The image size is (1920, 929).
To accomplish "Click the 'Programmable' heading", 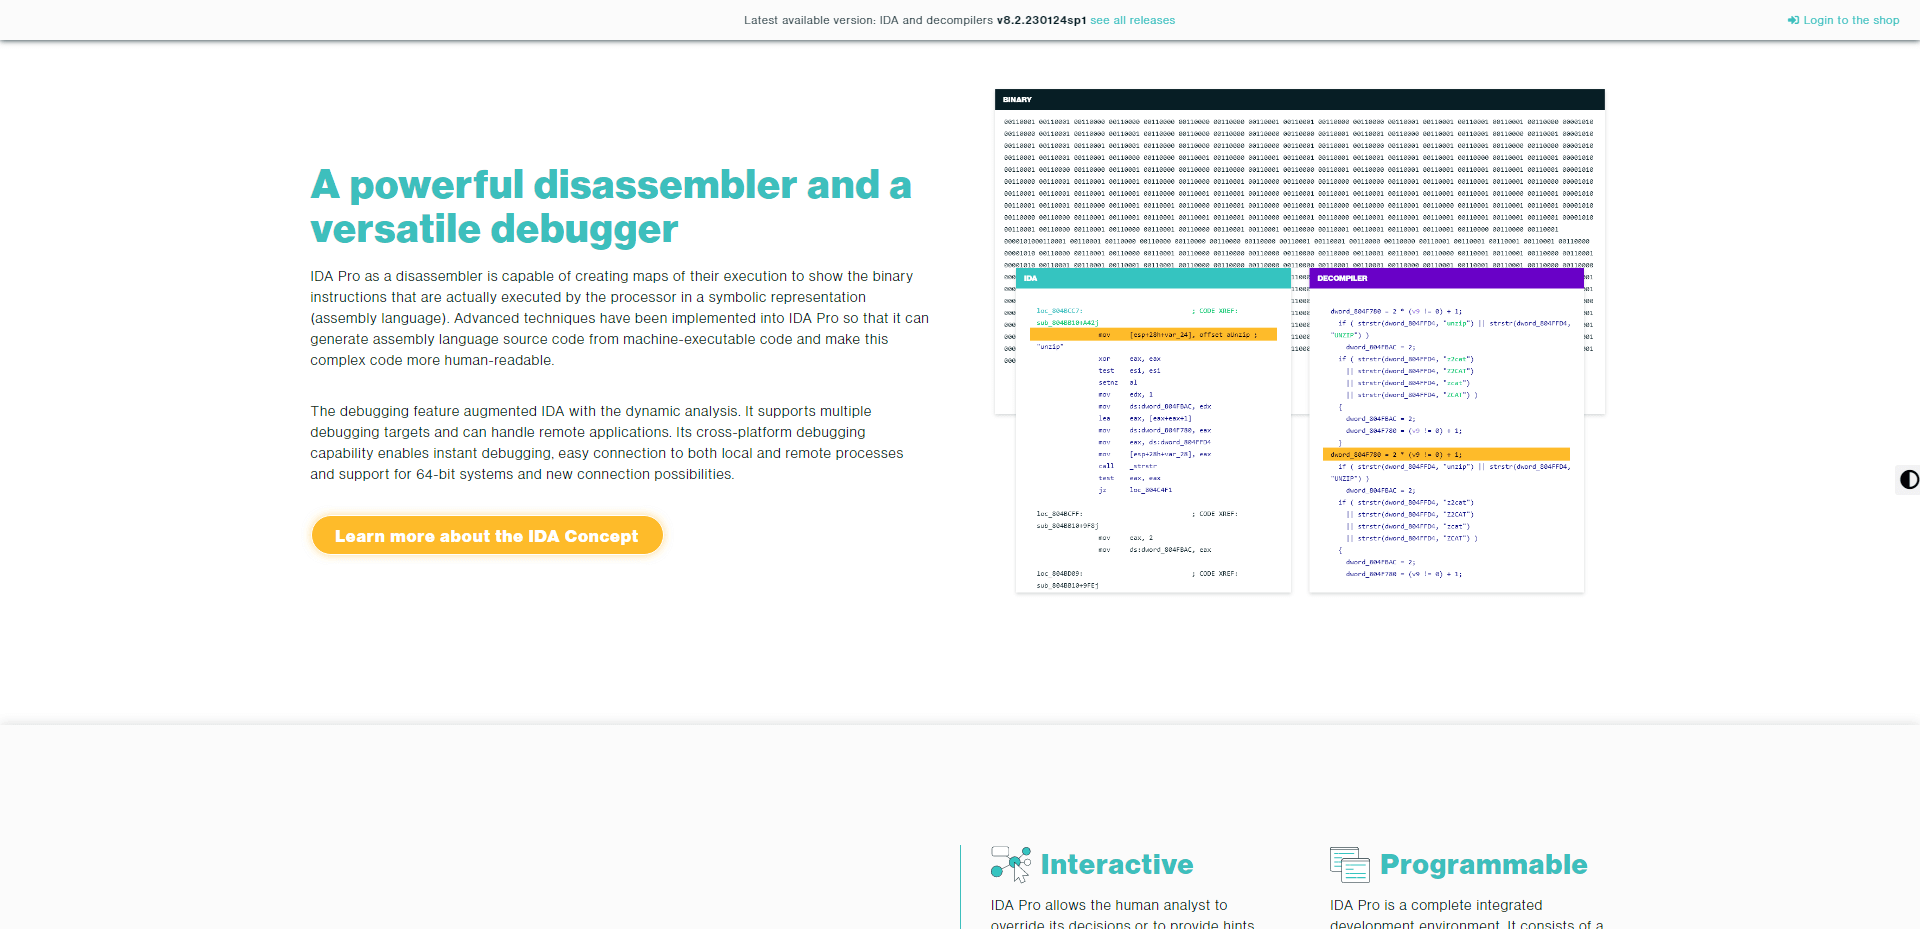I will tap(1484, 864).
